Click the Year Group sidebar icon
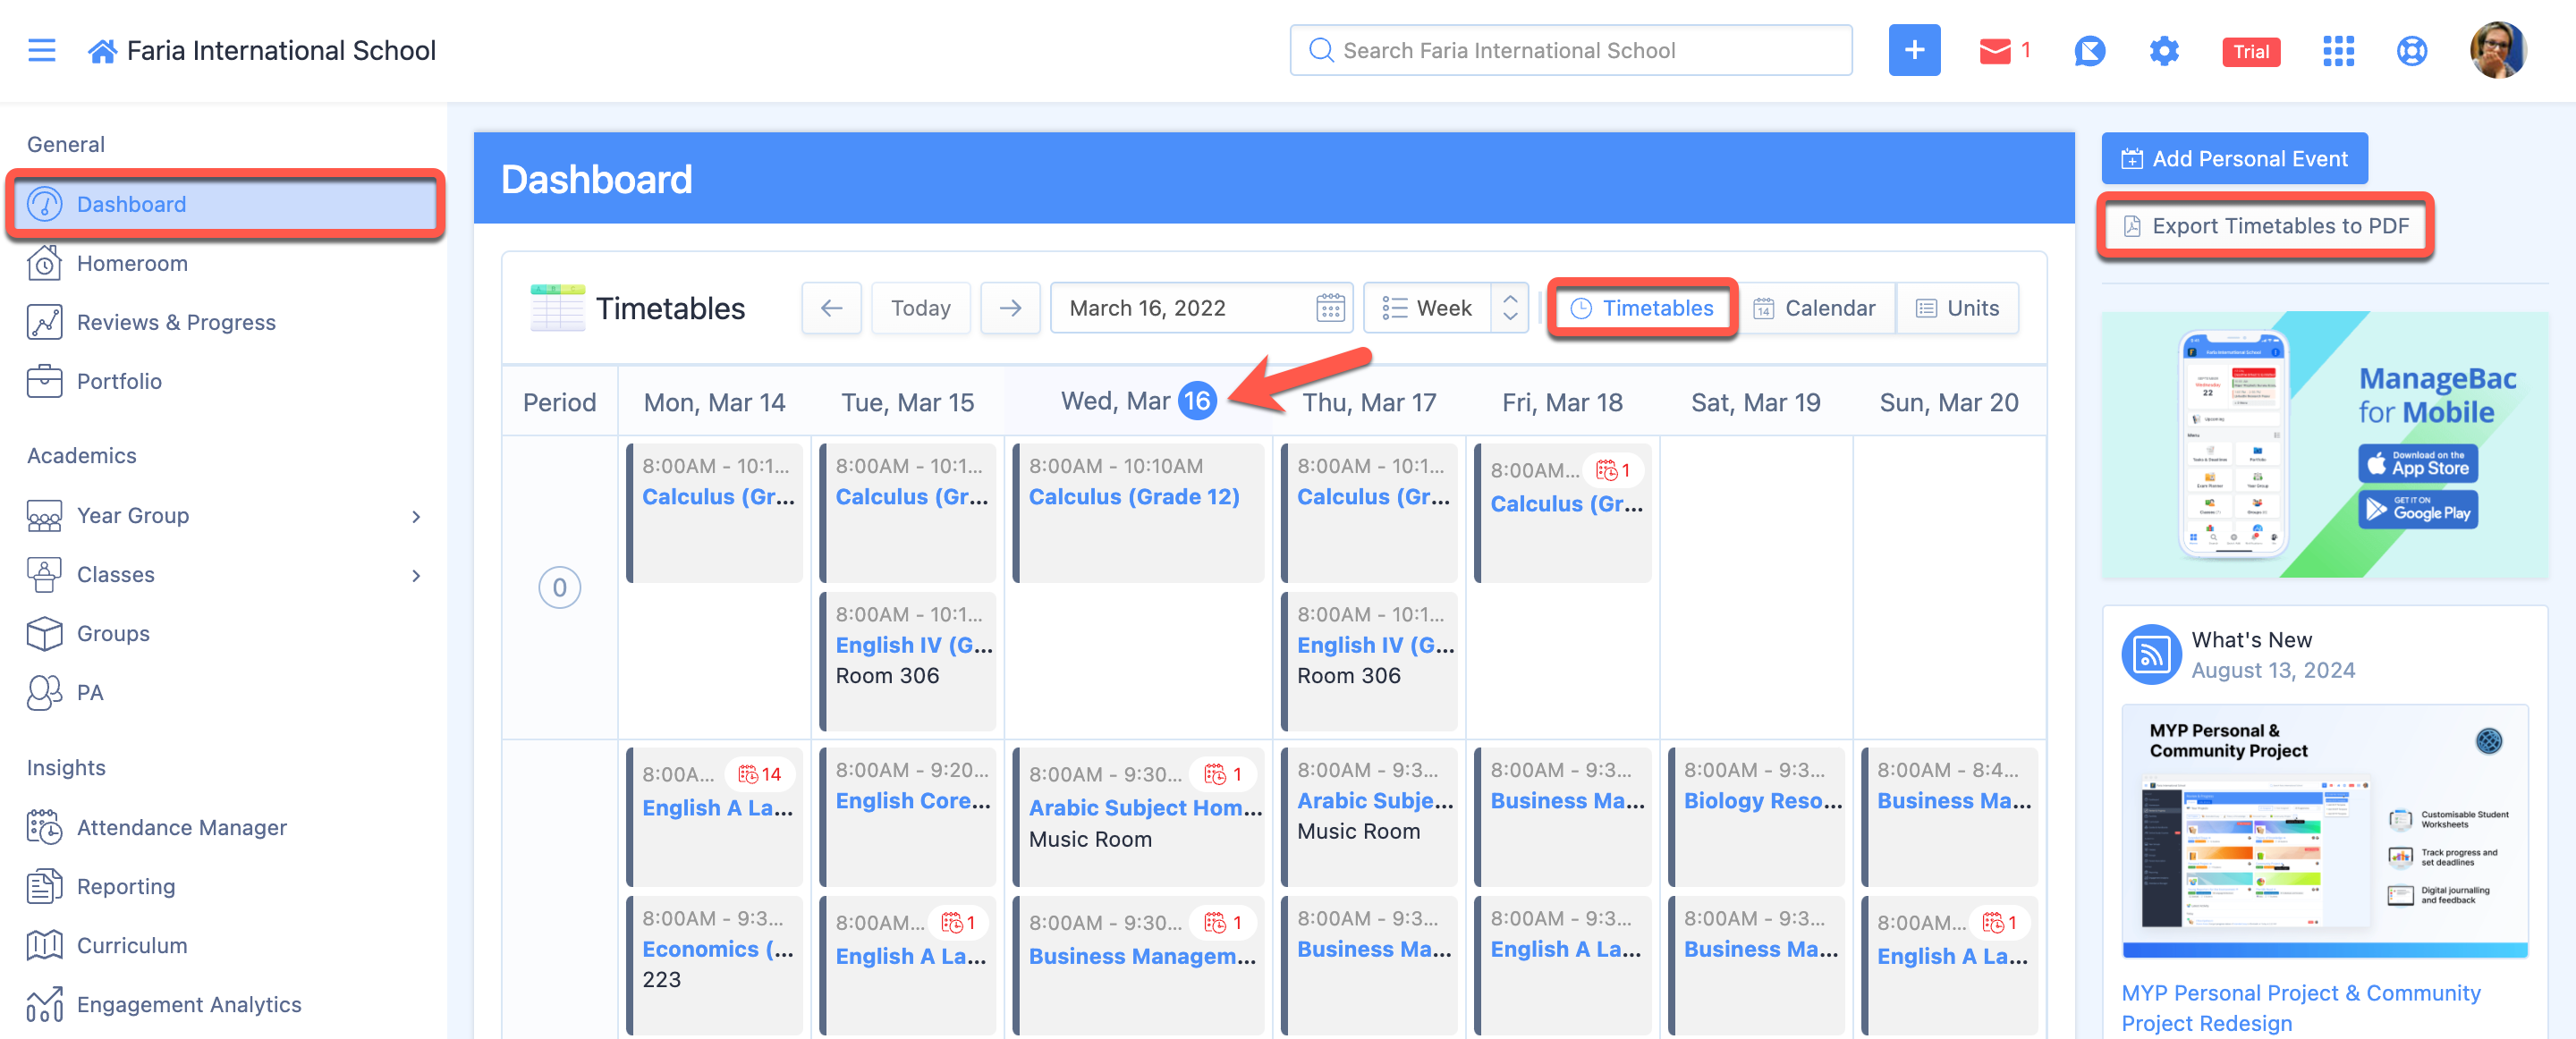2576x1039 pixels. click(x=44, y=516)
